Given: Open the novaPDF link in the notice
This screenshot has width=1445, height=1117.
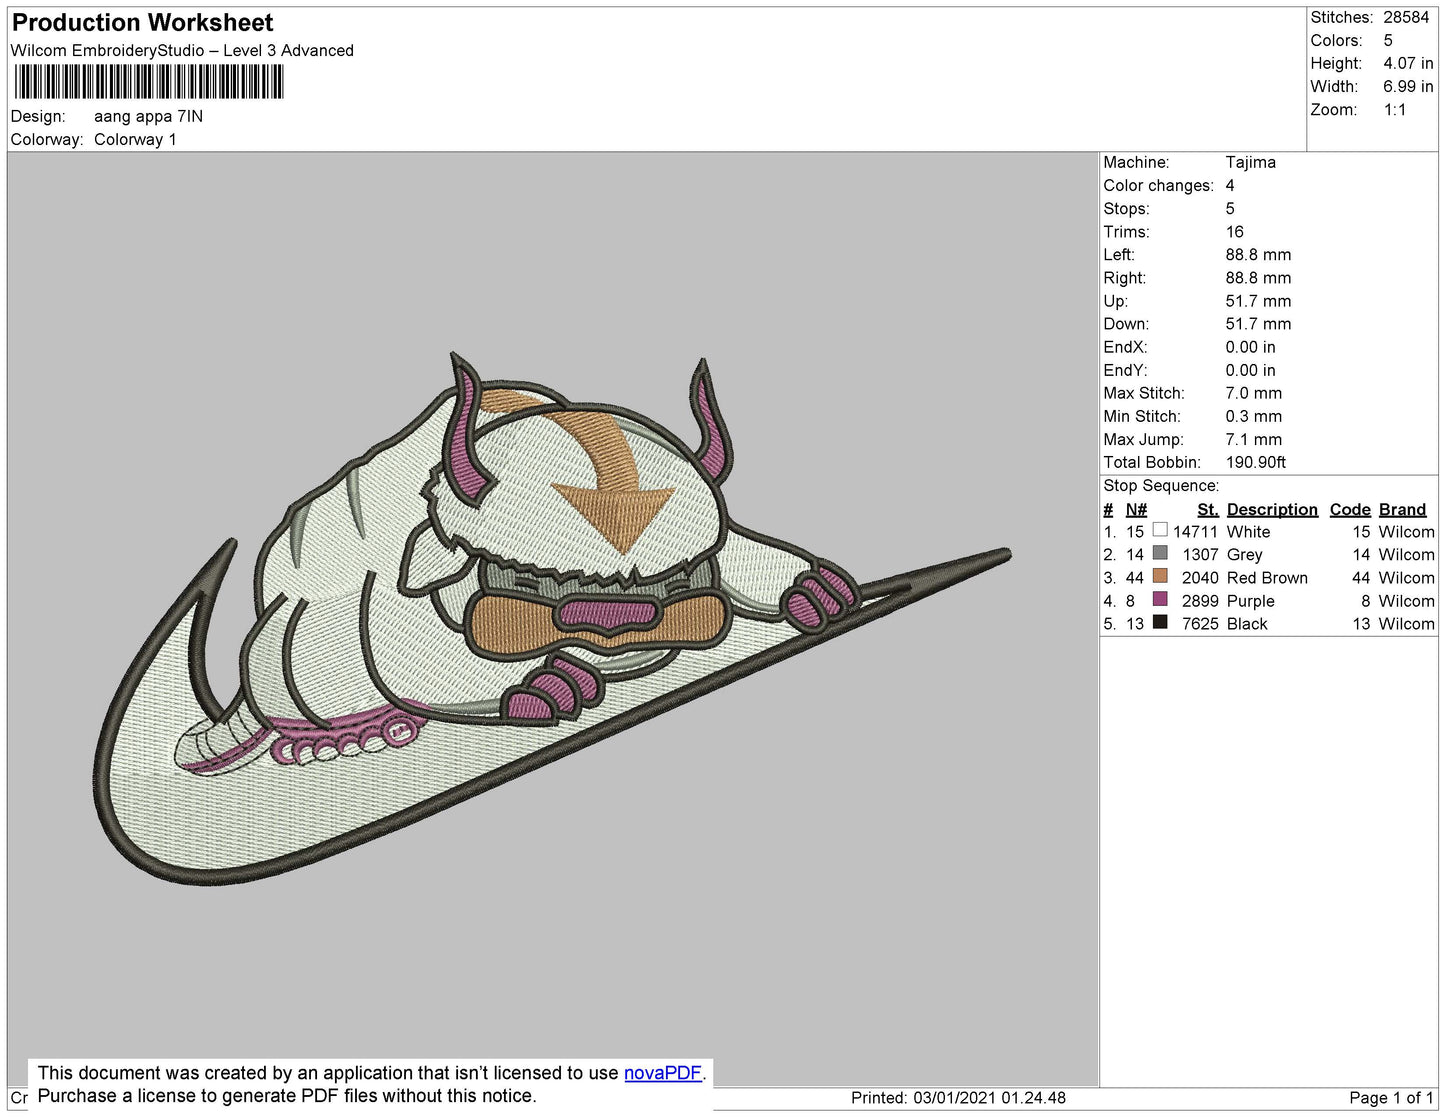Looking at the screenshot, I should 662,1073.
